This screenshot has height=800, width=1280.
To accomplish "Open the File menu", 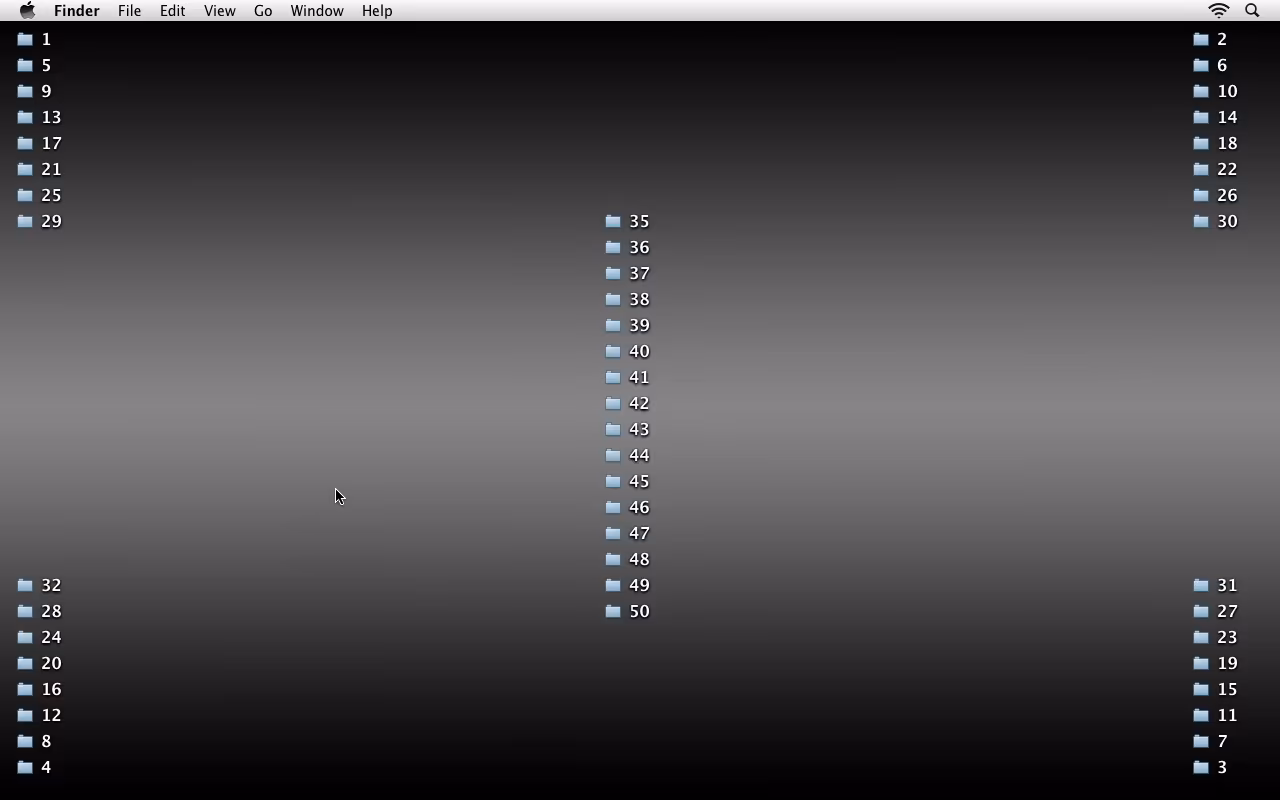I will coord(129,10).
